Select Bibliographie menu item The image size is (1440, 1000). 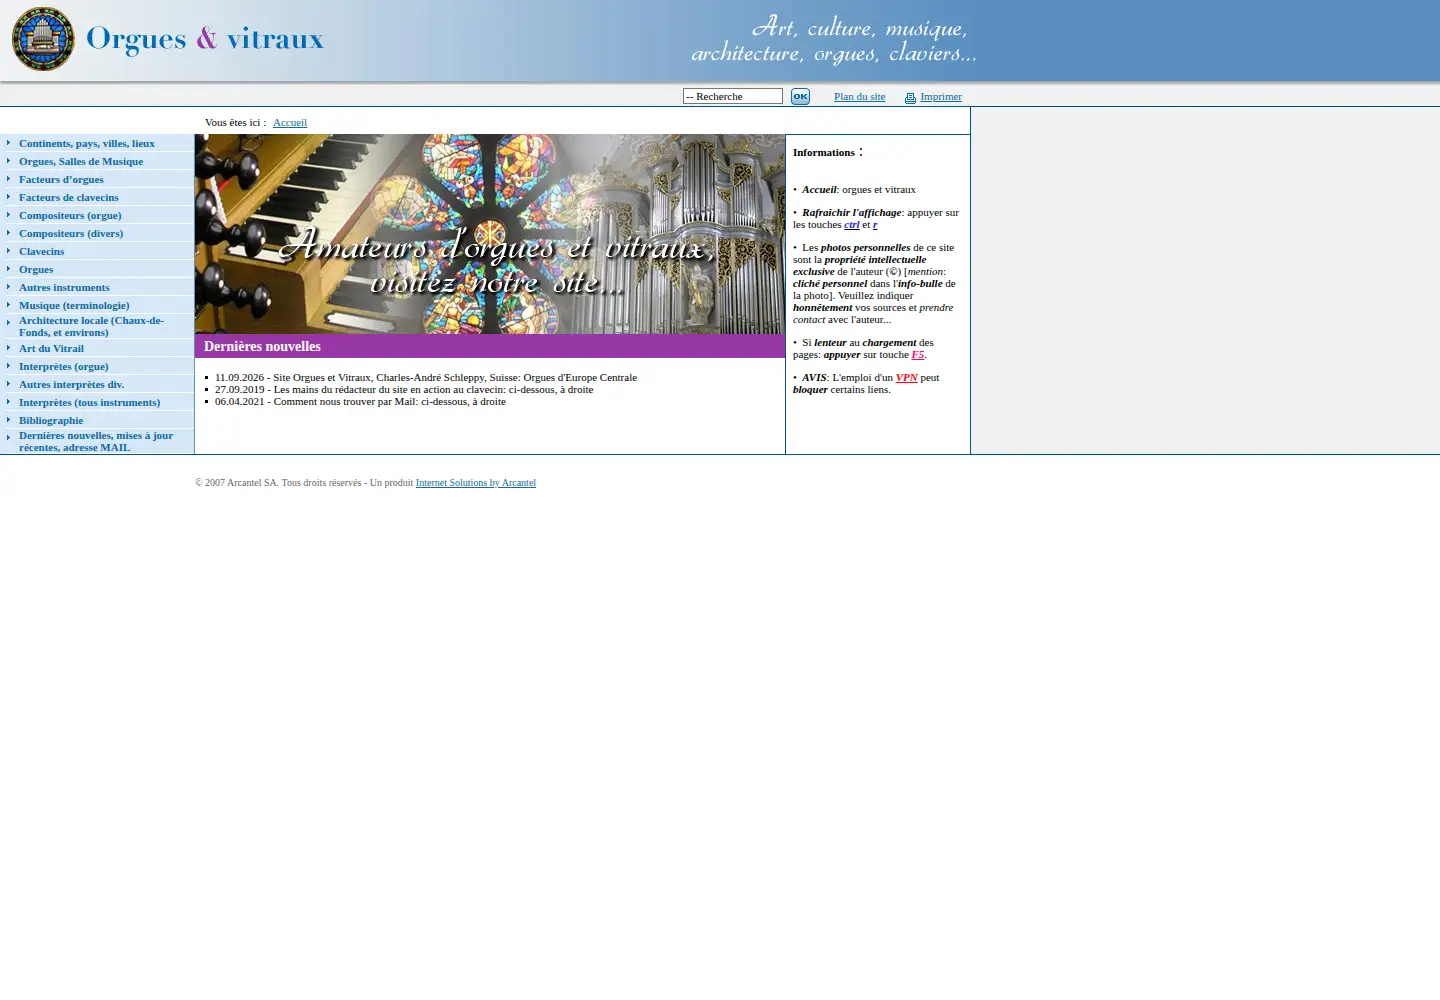coord(51,421)
